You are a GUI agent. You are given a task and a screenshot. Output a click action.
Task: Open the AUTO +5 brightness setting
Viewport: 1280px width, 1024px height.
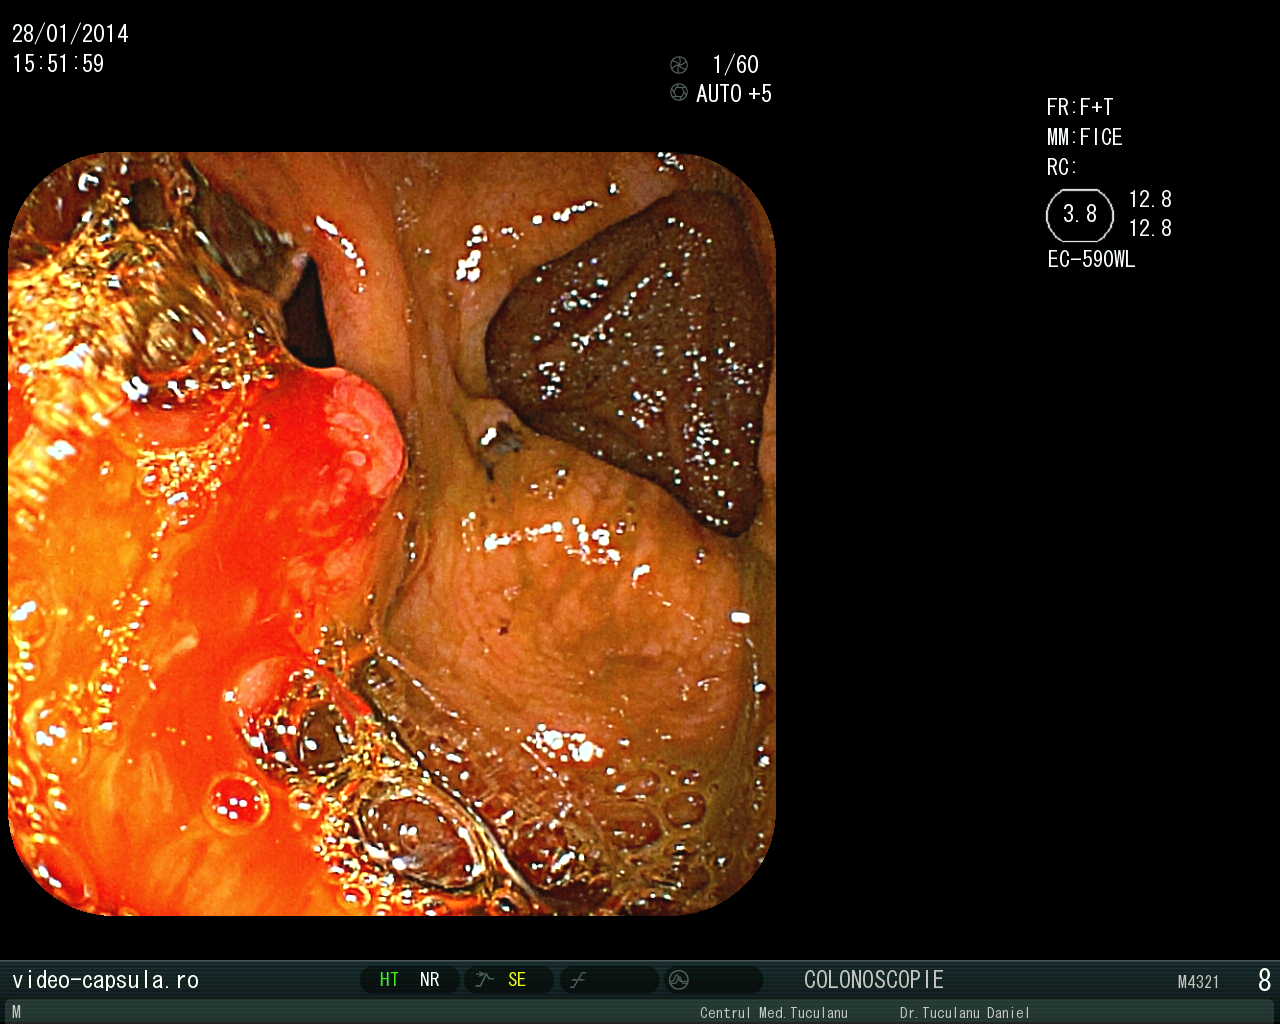[734, 94]
